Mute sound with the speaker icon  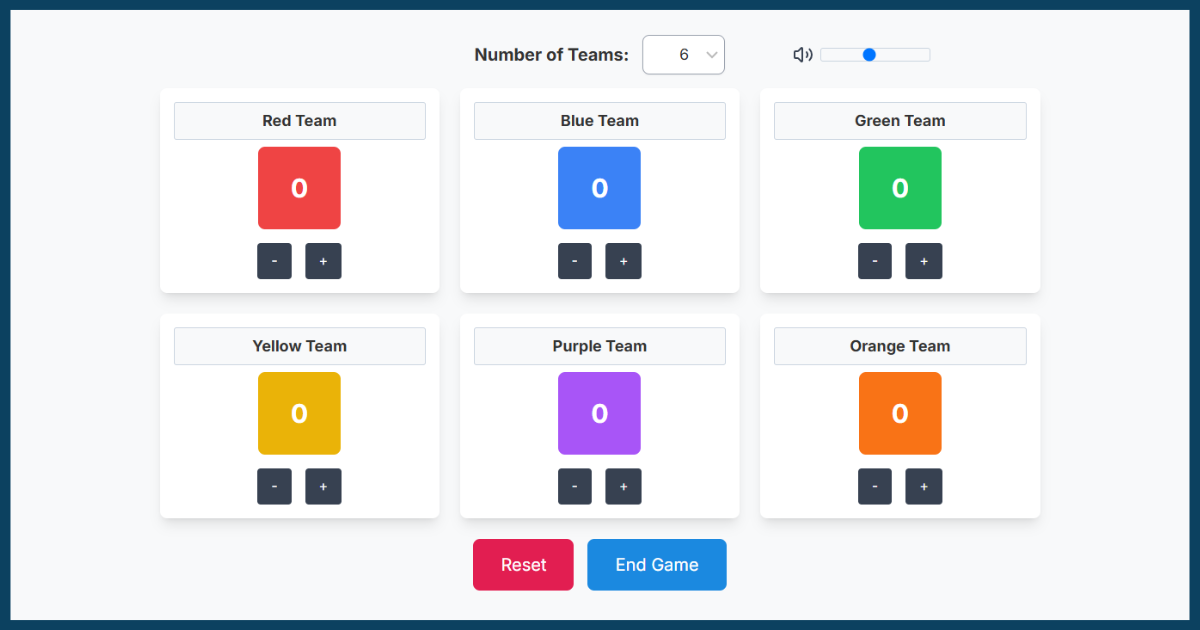[802, 55]
